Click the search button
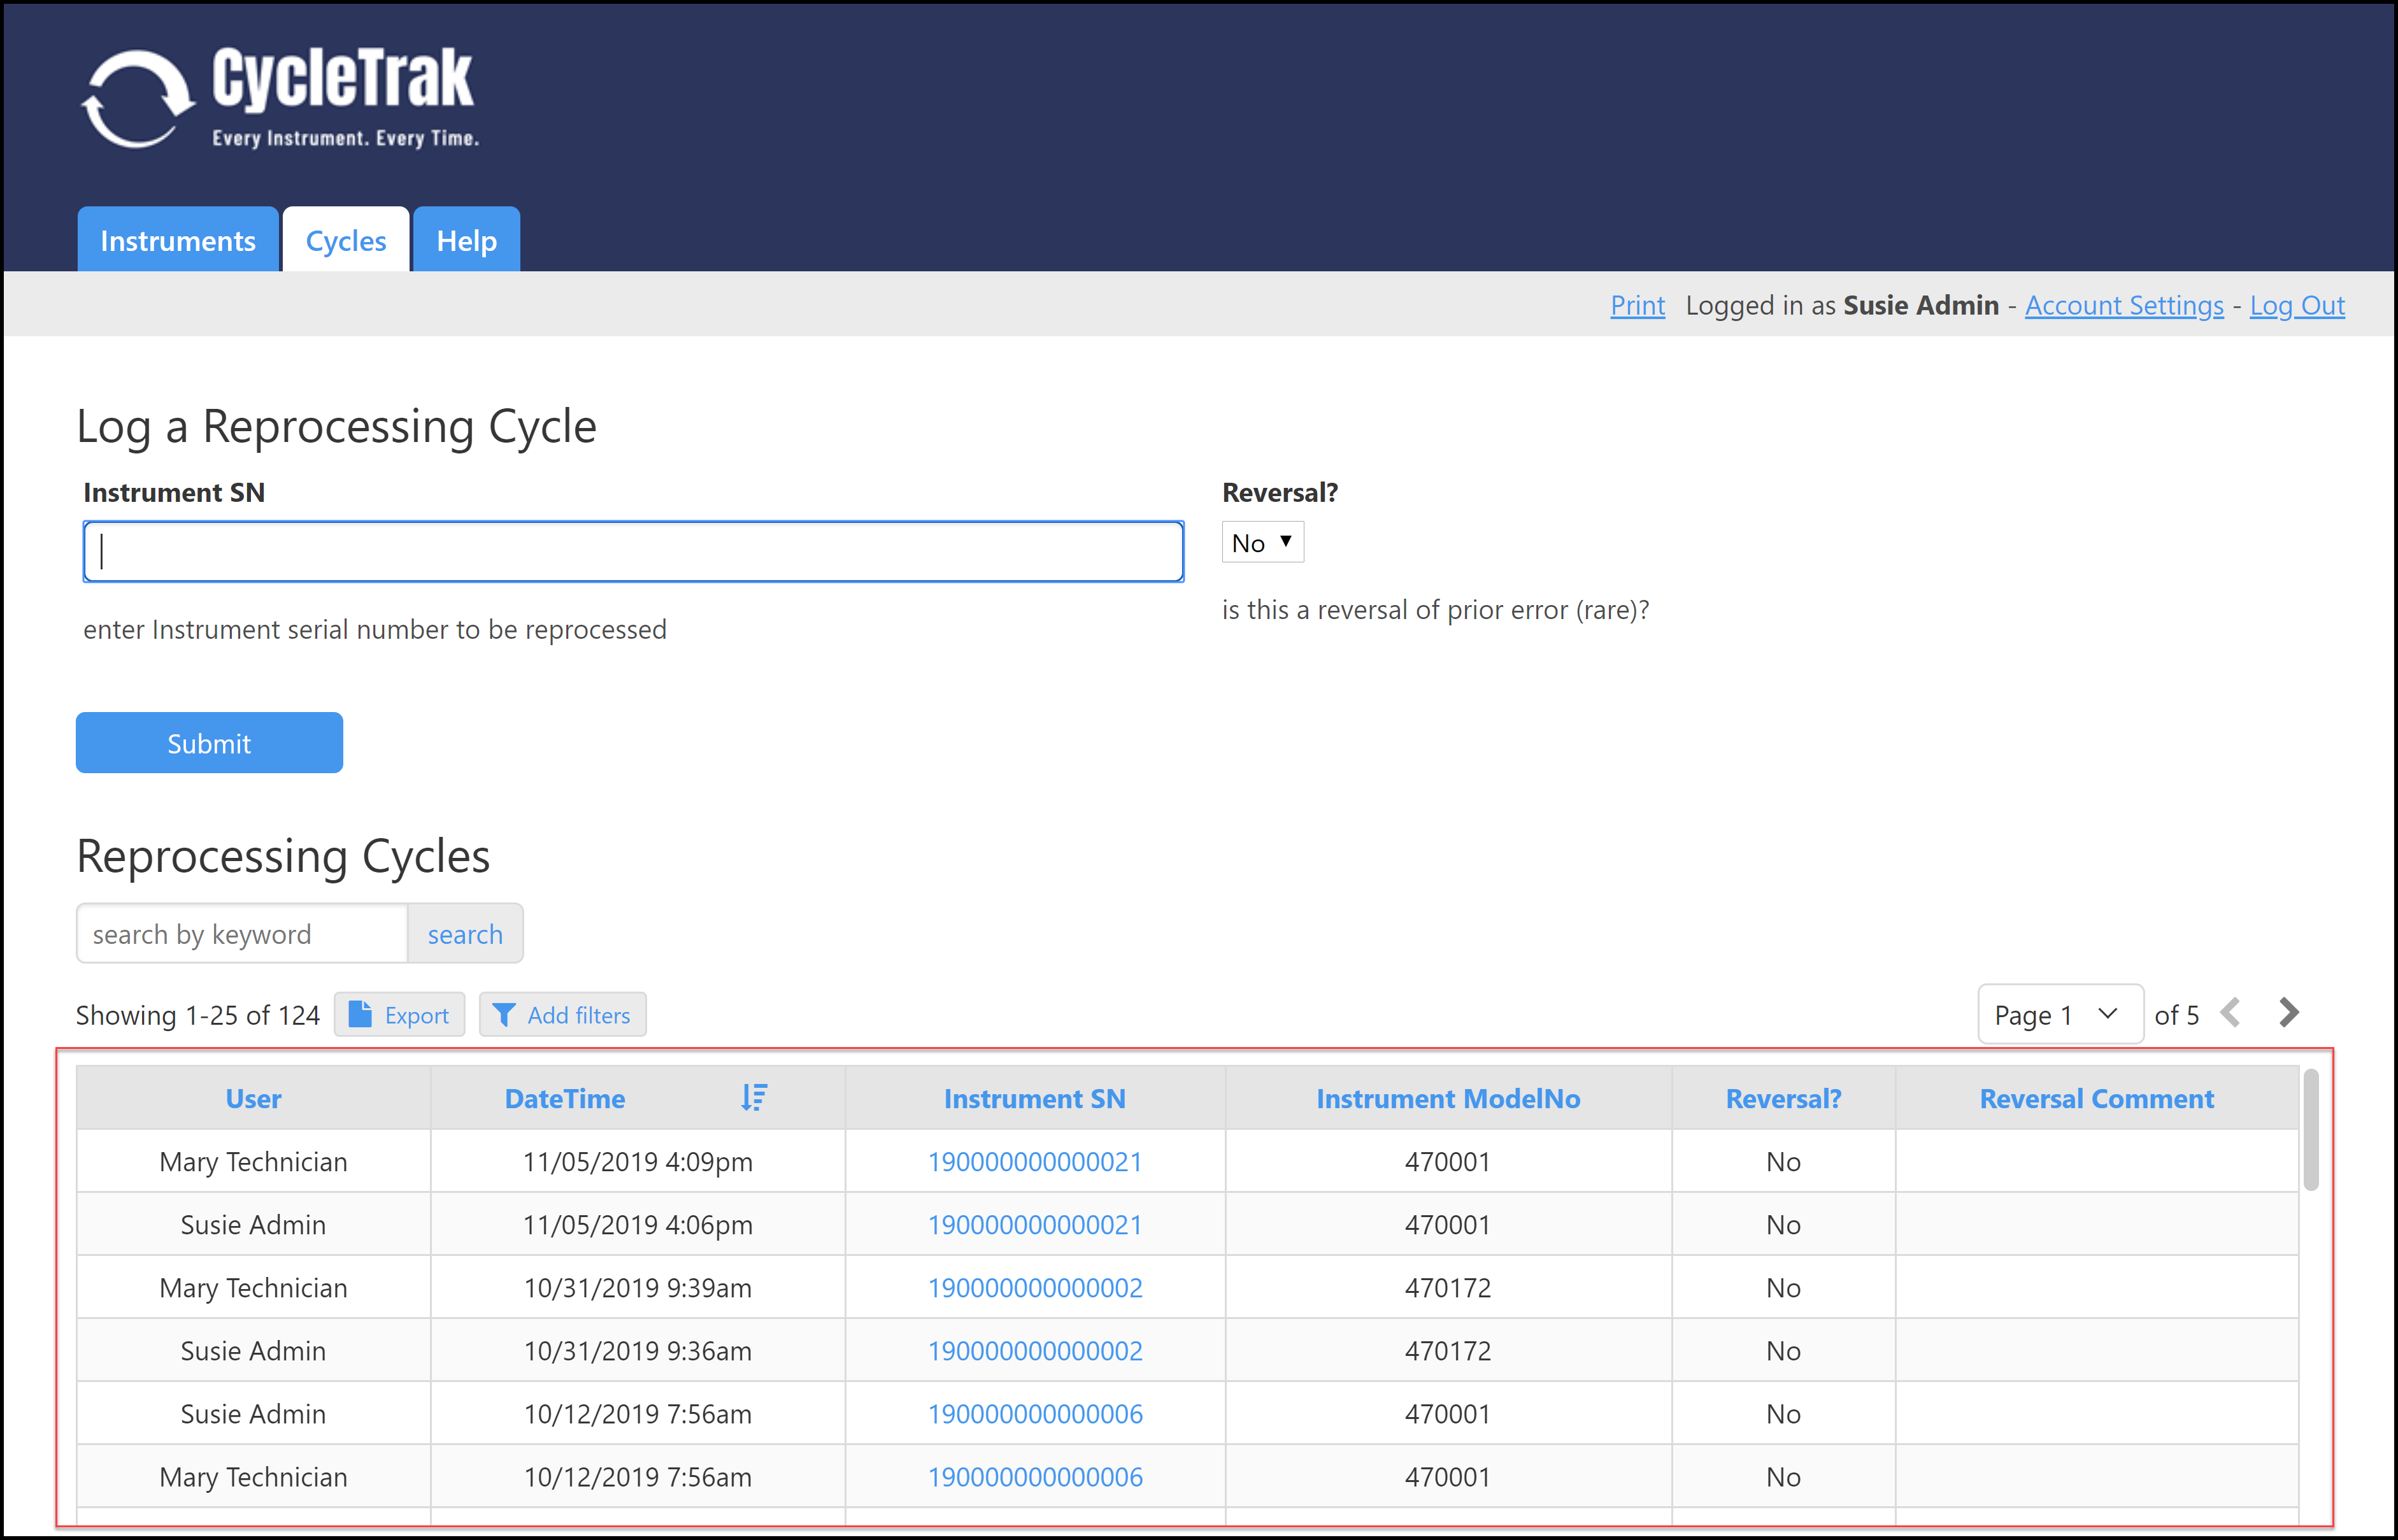Viewport: 2398px width, 1540px height. pyautogui.click(x=465, y=934)
